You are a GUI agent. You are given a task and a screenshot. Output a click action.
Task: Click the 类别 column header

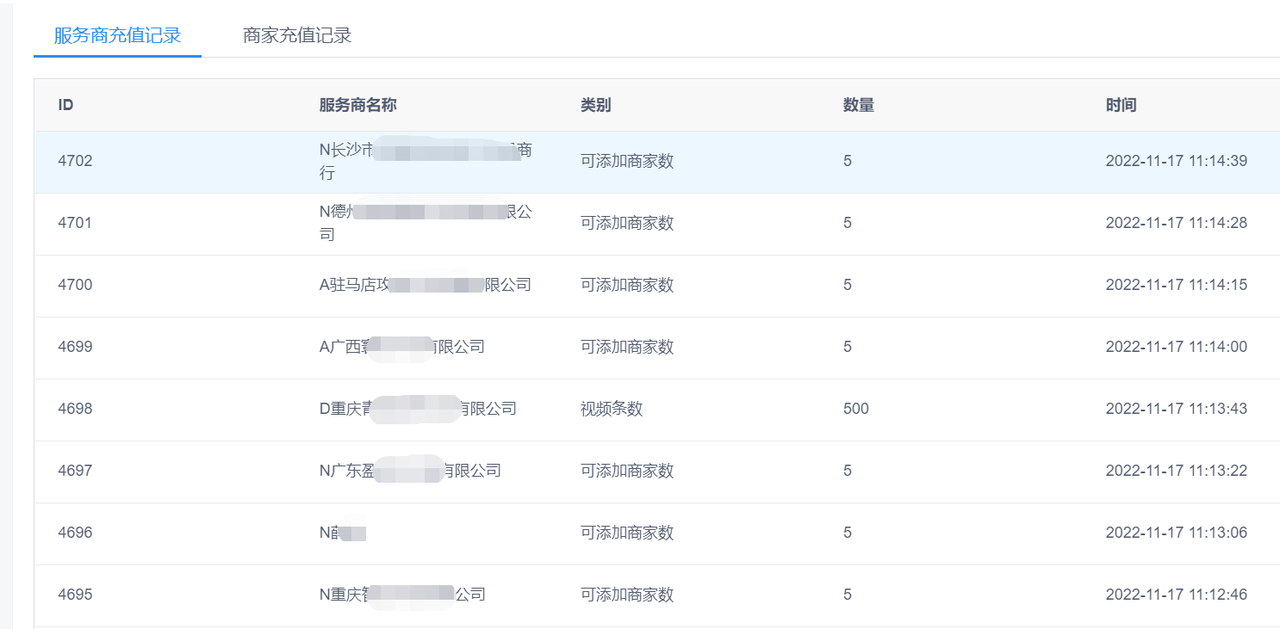pos(596,105)
